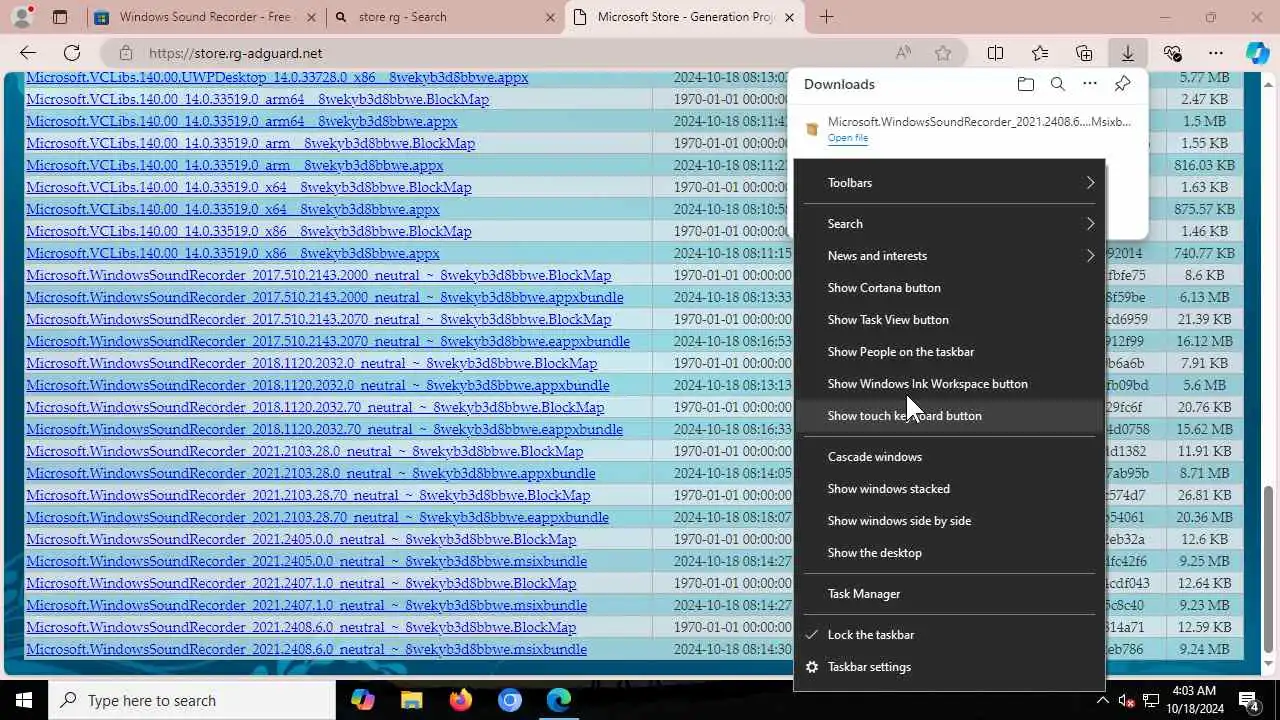Image resolution: width=1280 pixels, height=720 pixels.
Task: Open the Edge profile avatar icon
Action: click(x=22, y=17)
